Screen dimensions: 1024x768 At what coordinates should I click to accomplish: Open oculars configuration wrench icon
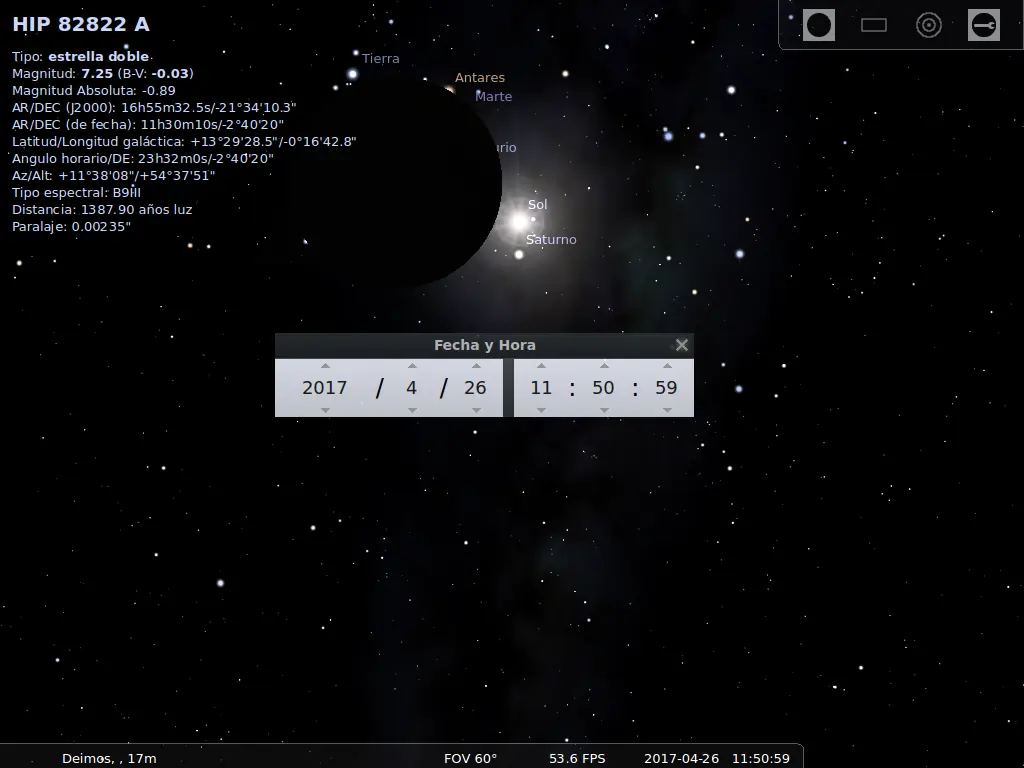point(984,25)
